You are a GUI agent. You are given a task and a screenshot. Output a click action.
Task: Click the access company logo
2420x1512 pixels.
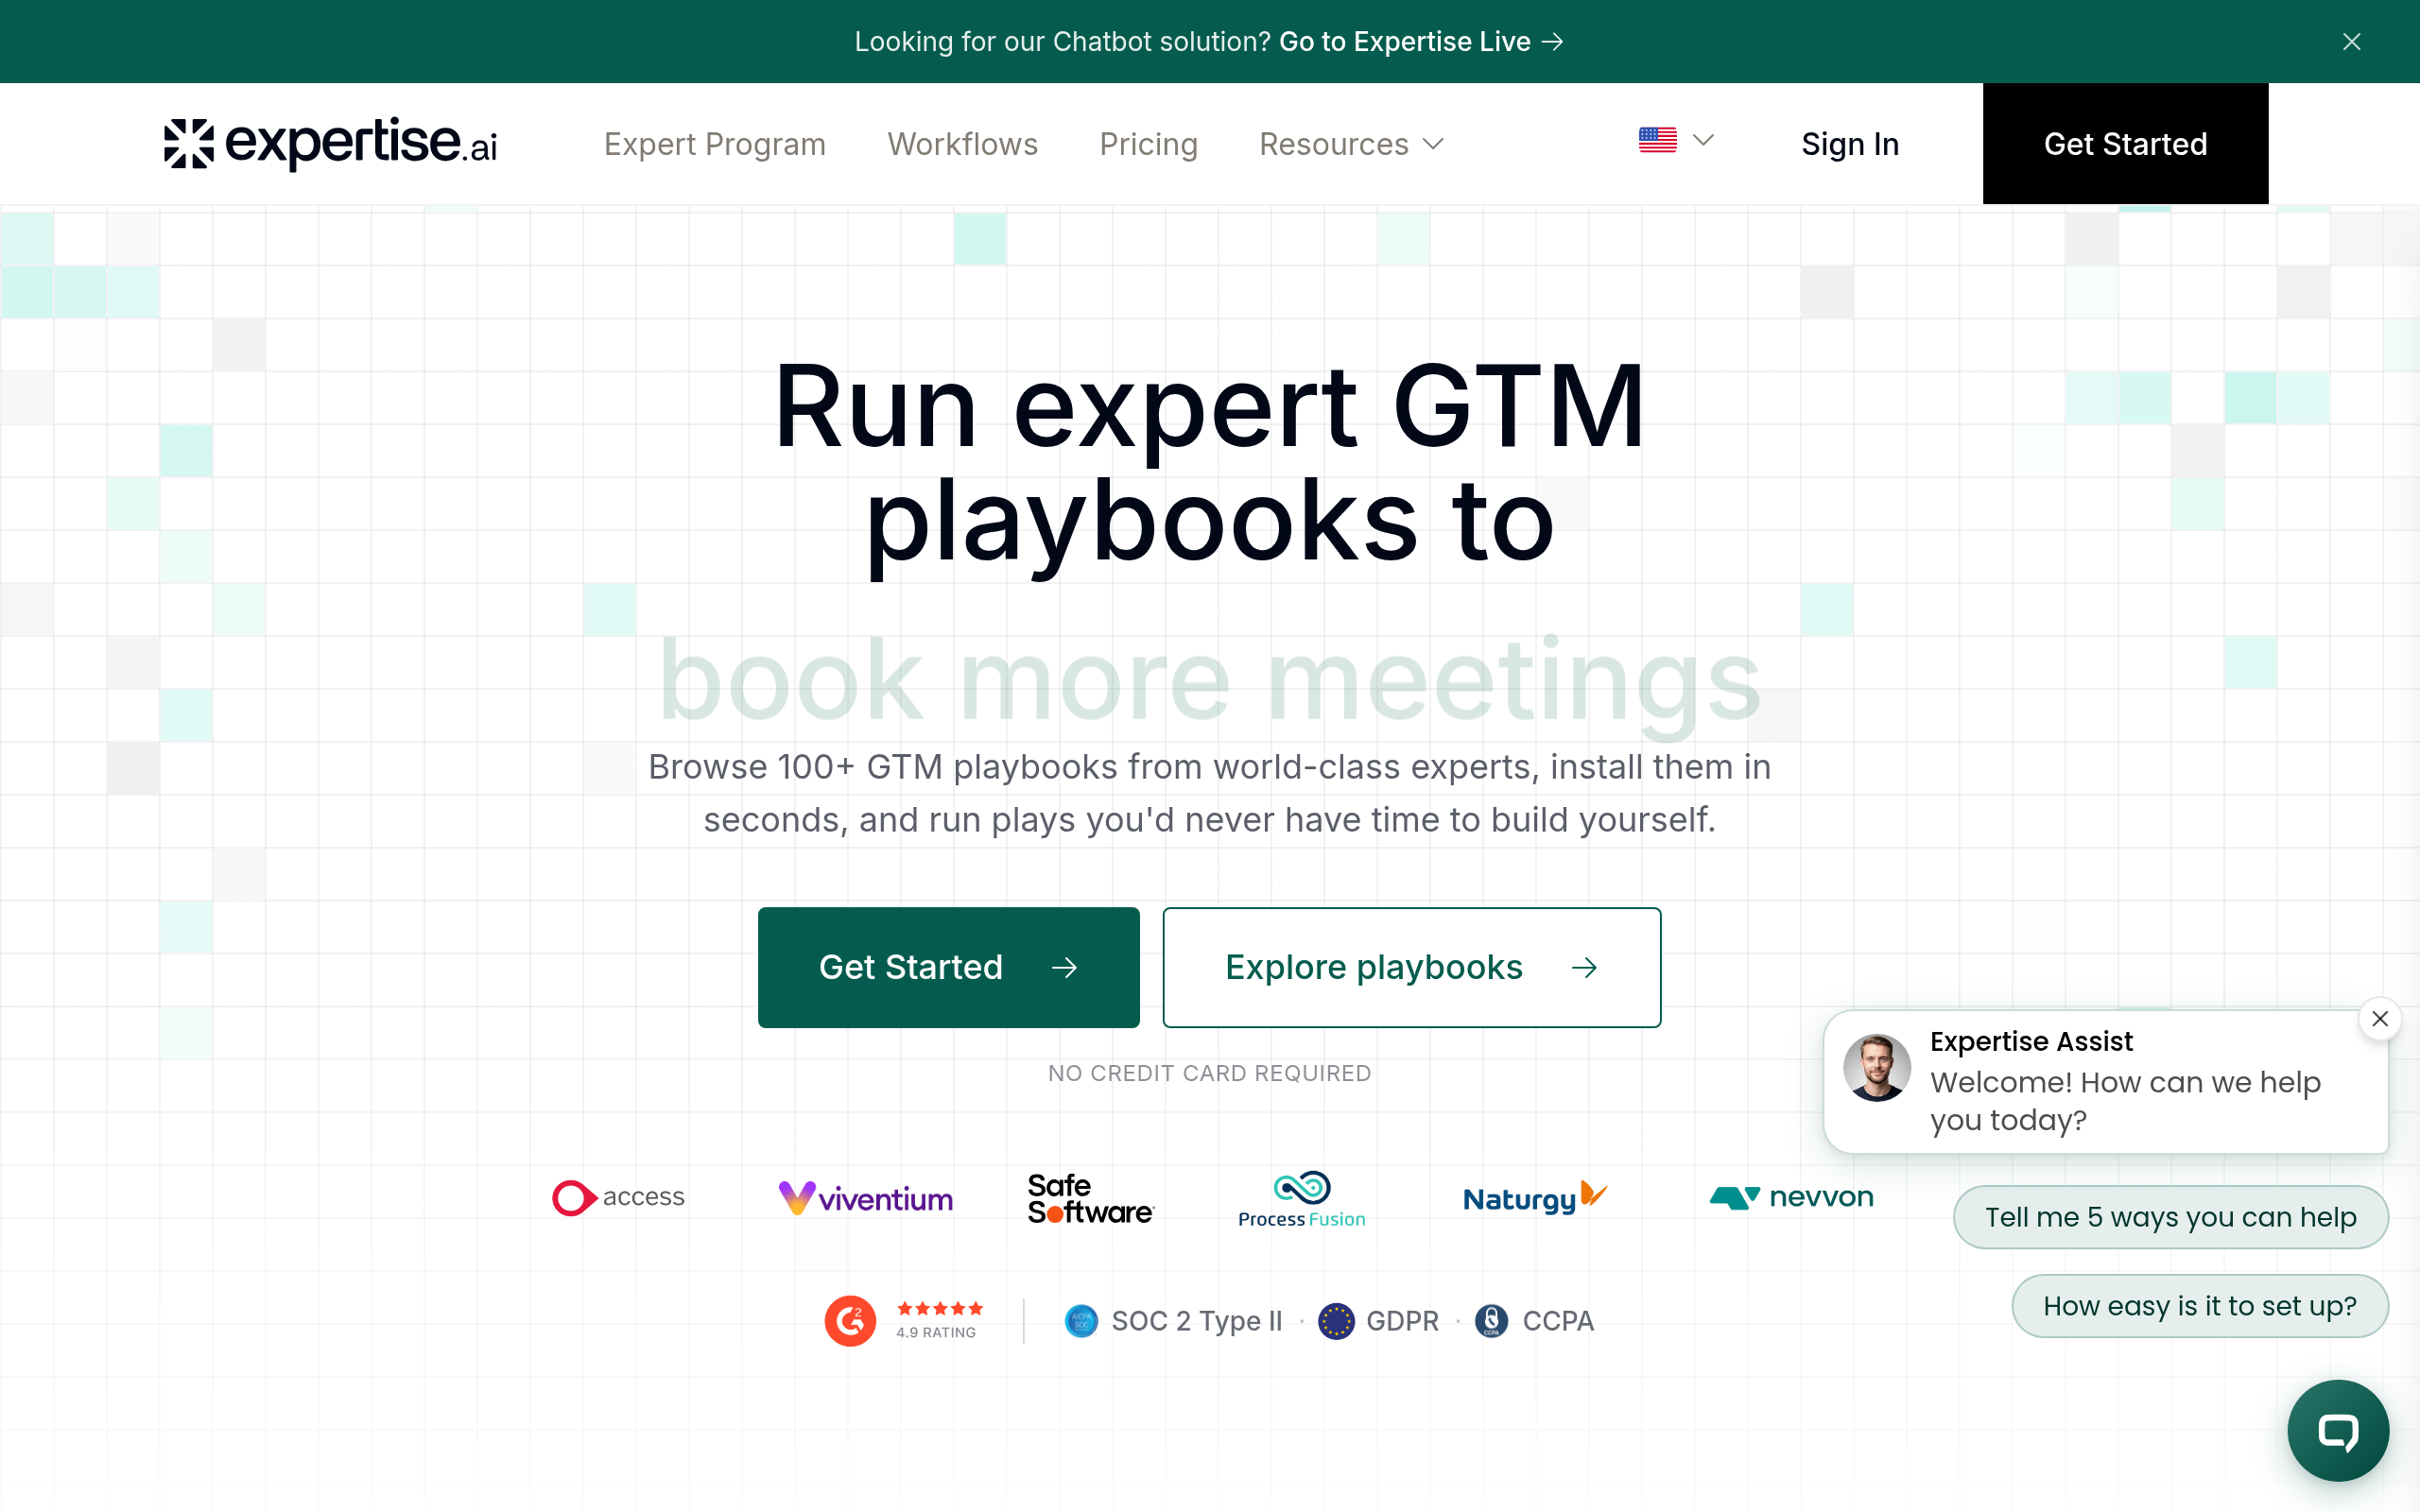click(x=618, y=1197)
